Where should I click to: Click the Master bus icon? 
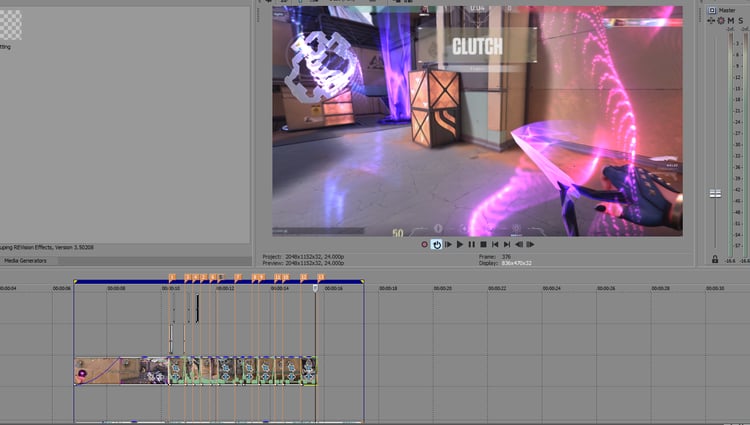click(x=712, y=10)
